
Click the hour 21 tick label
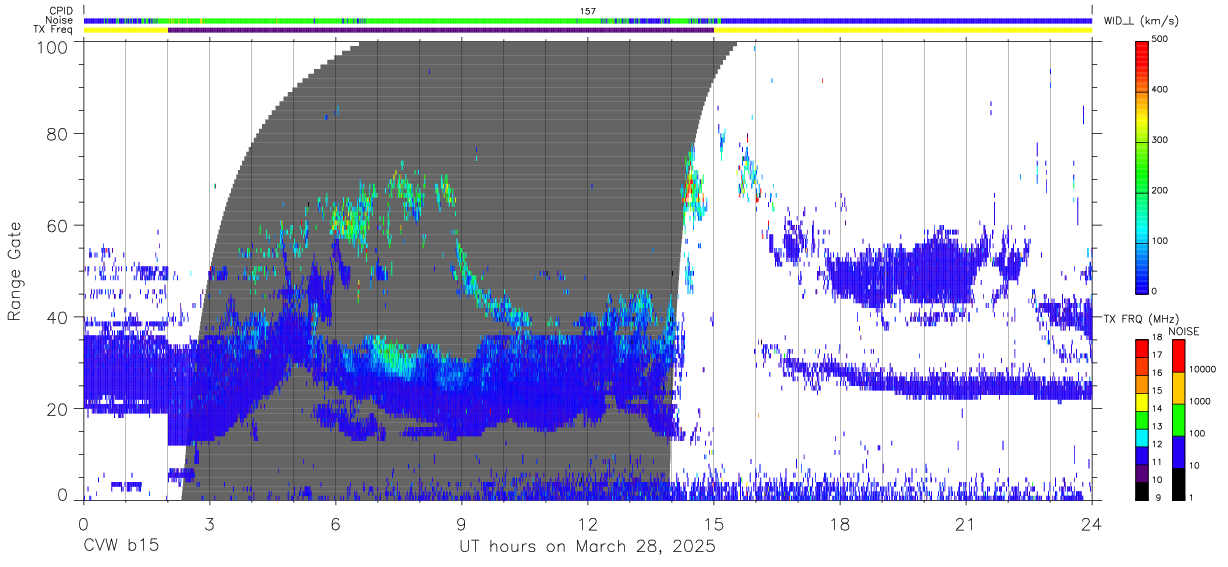(966, 524)
